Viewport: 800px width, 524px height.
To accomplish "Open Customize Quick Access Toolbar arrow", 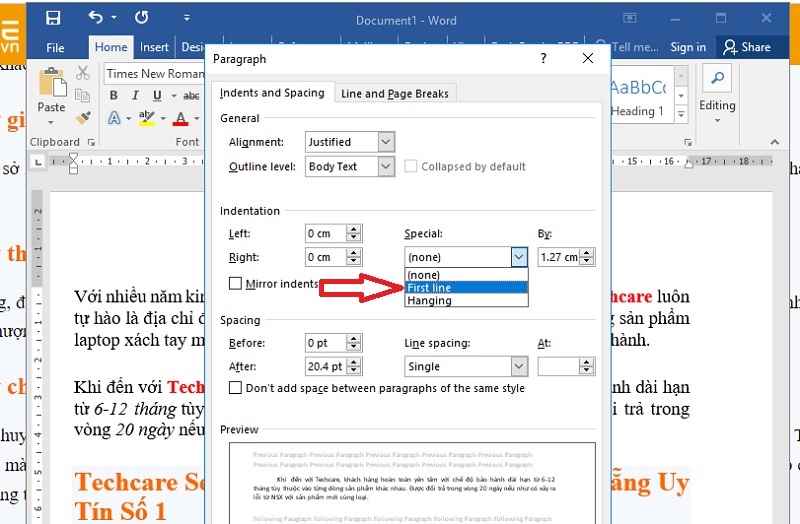I will tap(187, 18).
